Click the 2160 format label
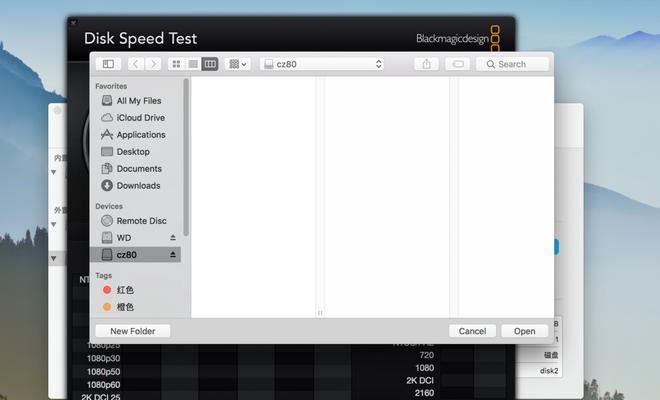Image resolution: width=660 pixels, height=400 pixels. click(424, 393)
